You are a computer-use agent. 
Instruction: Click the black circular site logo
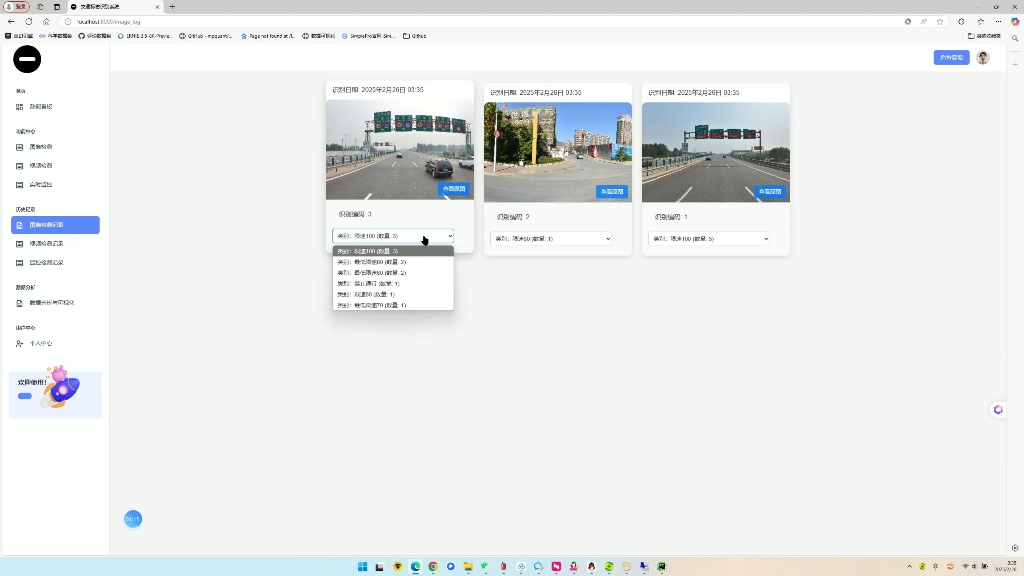[27, 59]
